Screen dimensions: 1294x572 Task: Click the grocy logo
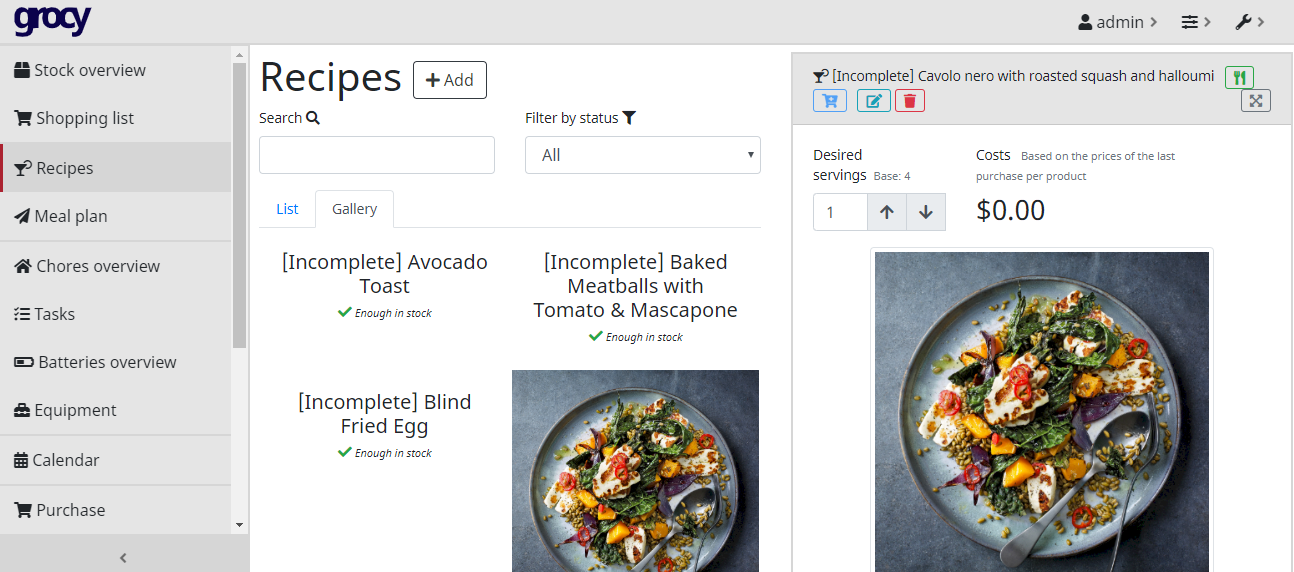(x=52, y=19)
